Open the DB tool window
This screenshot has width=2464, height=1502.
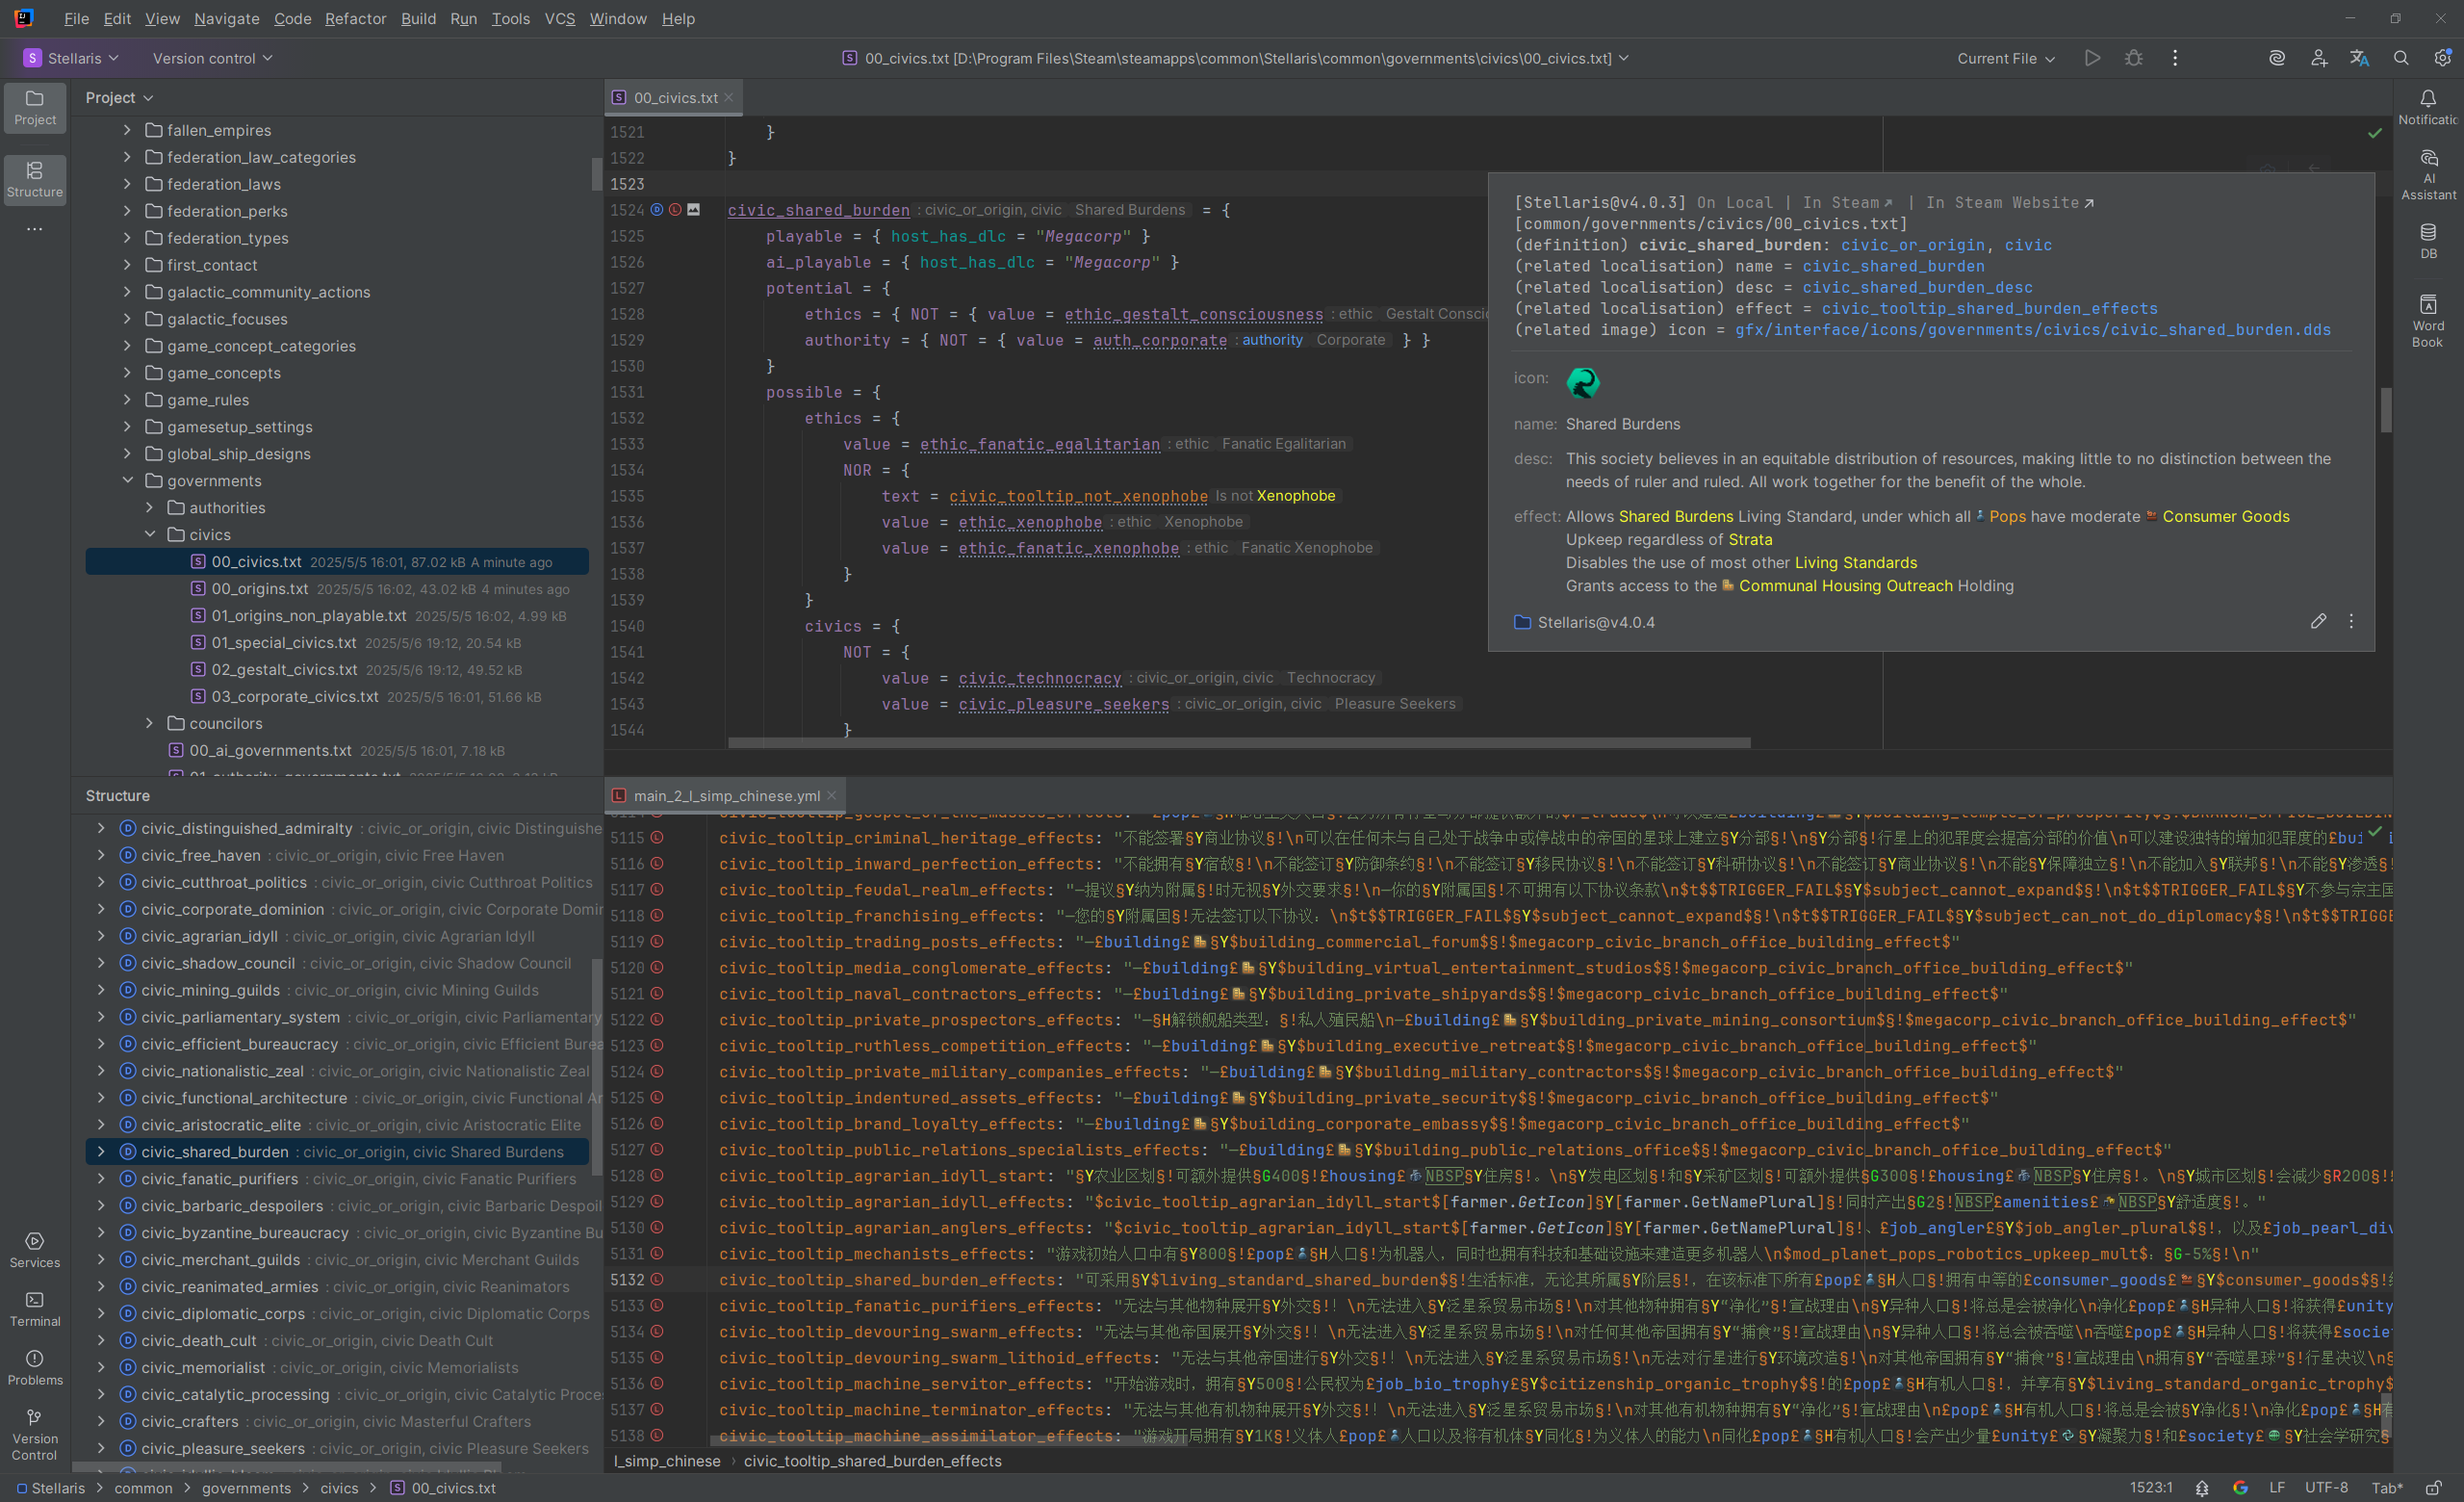pos(2428,241)
